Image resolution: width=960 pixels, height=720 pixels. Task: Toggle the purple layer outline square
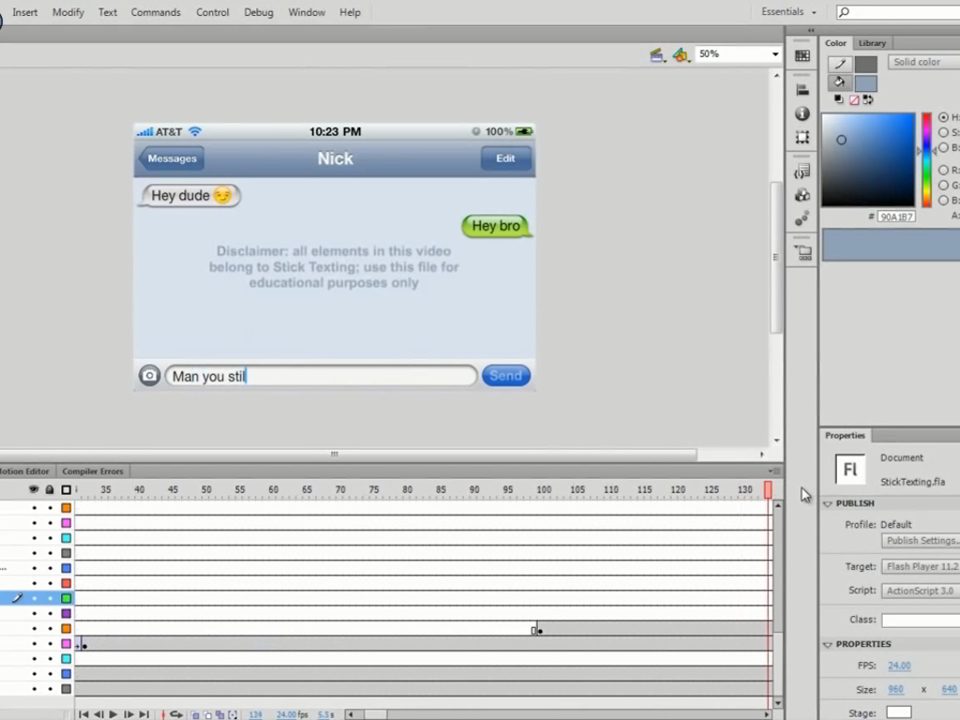point(66,613)
